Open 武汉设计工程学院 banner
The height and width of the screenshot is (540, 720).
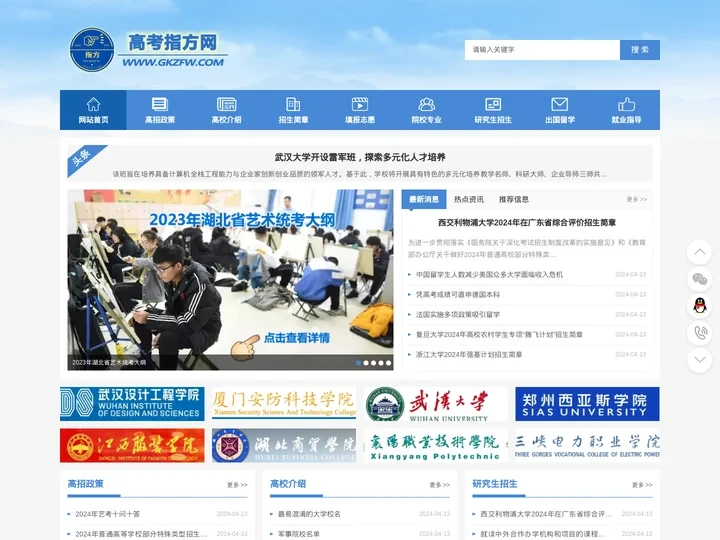click(x=132, y=404)
